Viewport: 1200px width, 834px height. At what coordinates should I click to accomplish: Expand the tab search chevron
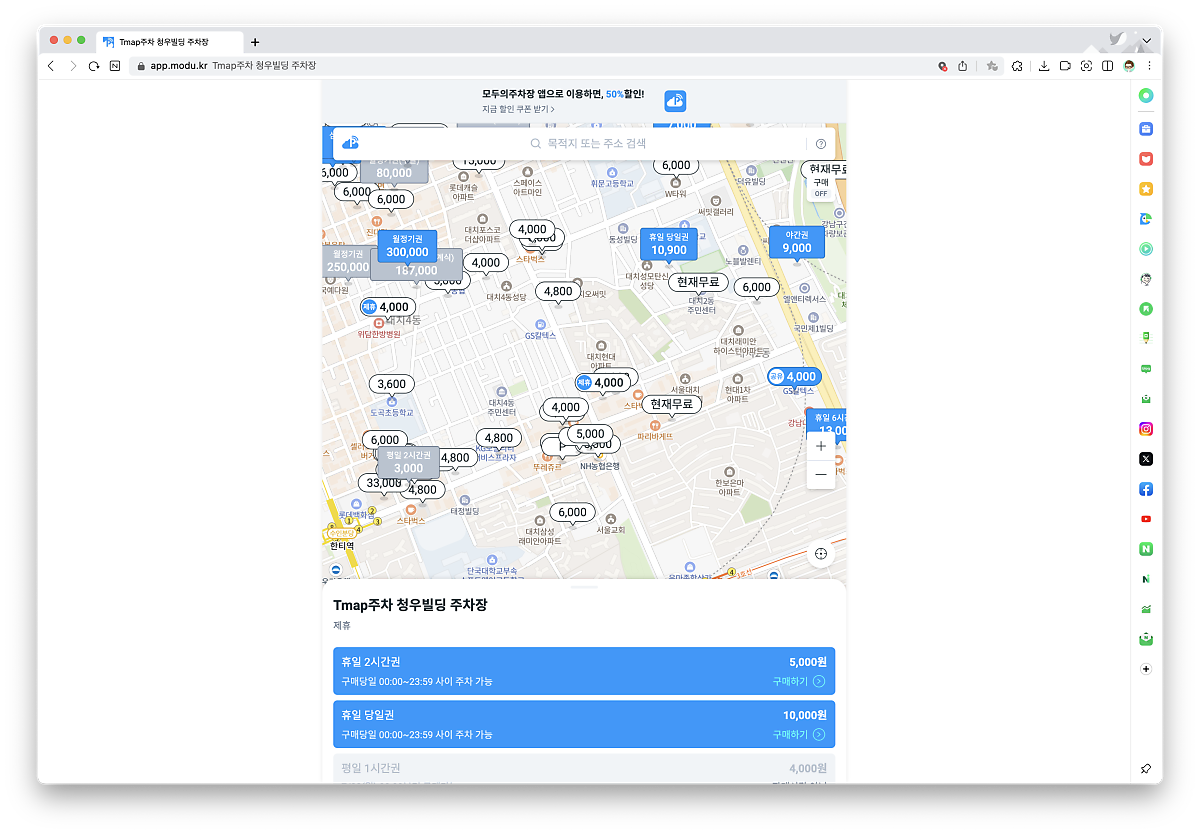(x=1147, y=41)
